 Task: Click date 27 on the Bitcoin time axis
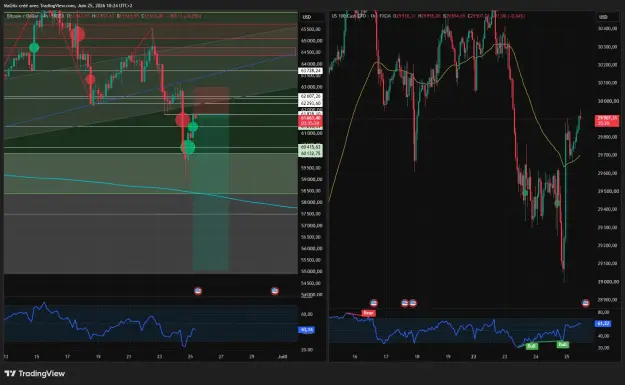[221, 356]
